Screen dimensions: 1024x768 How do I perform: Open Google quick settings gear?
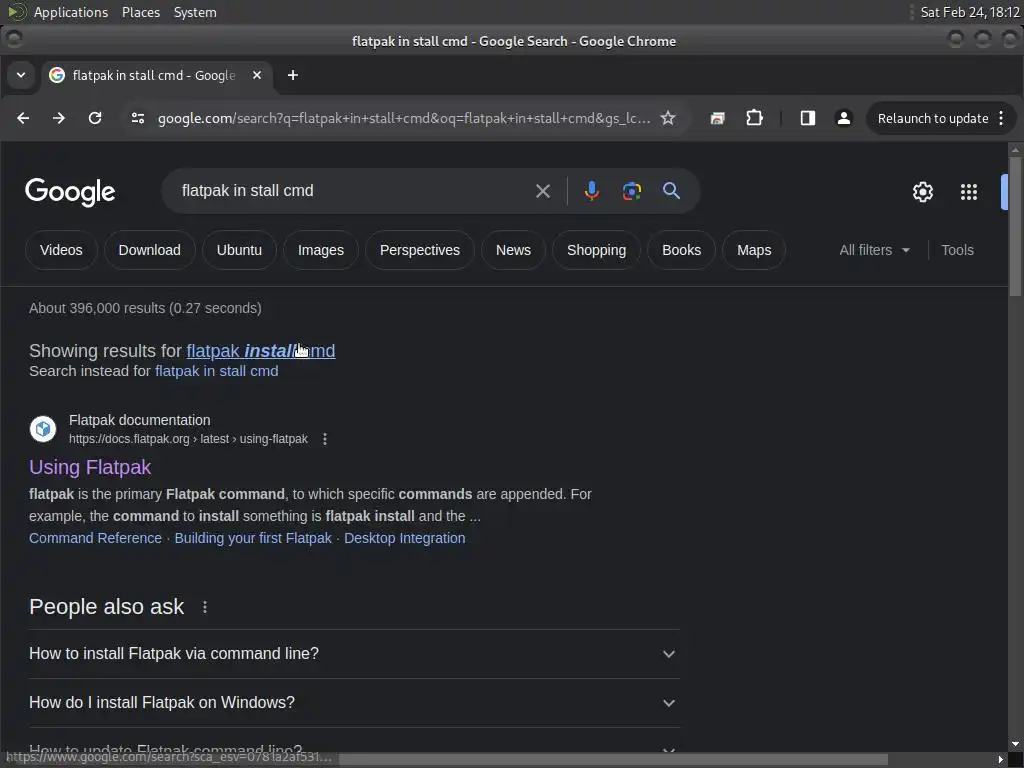coord(923,192)
